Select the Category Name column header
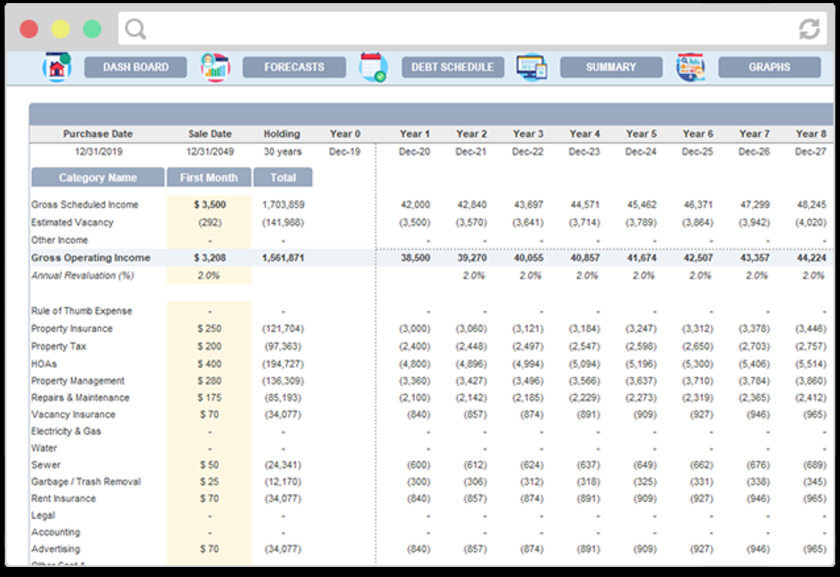The height and width of the screenshot is (577, 840). [98, 177]
